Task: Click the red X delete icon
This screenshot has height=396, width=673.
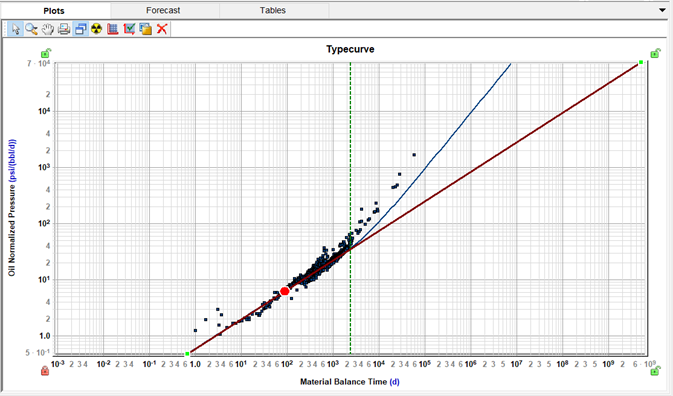Action: (x=162, y=29)
